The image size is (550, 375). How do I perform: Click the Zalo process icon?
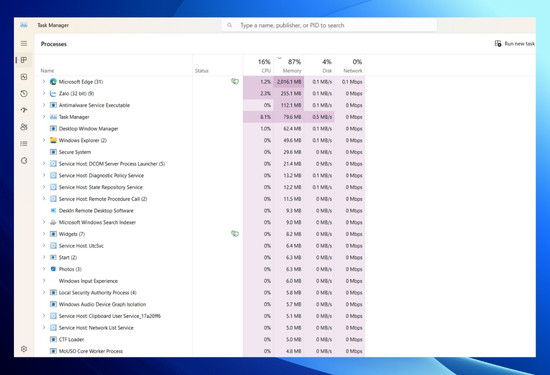53,94
